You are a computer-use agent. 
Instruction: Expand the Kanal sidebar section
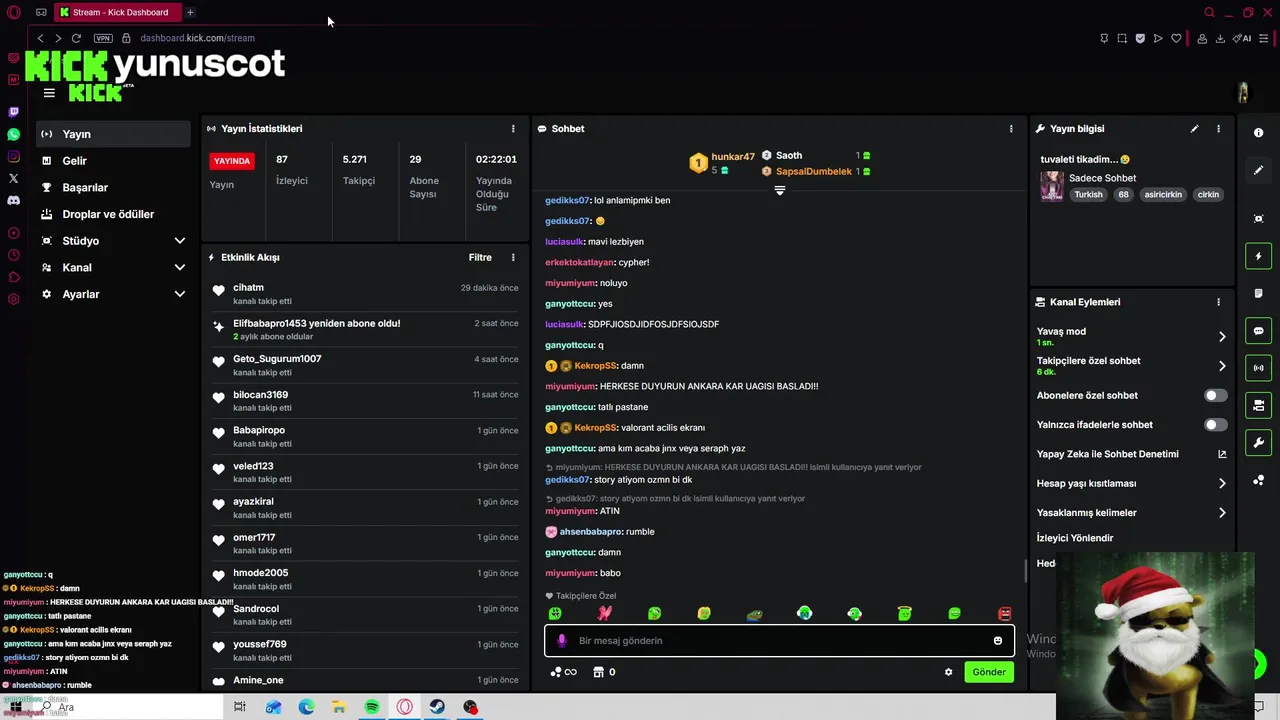coord(180,268)
